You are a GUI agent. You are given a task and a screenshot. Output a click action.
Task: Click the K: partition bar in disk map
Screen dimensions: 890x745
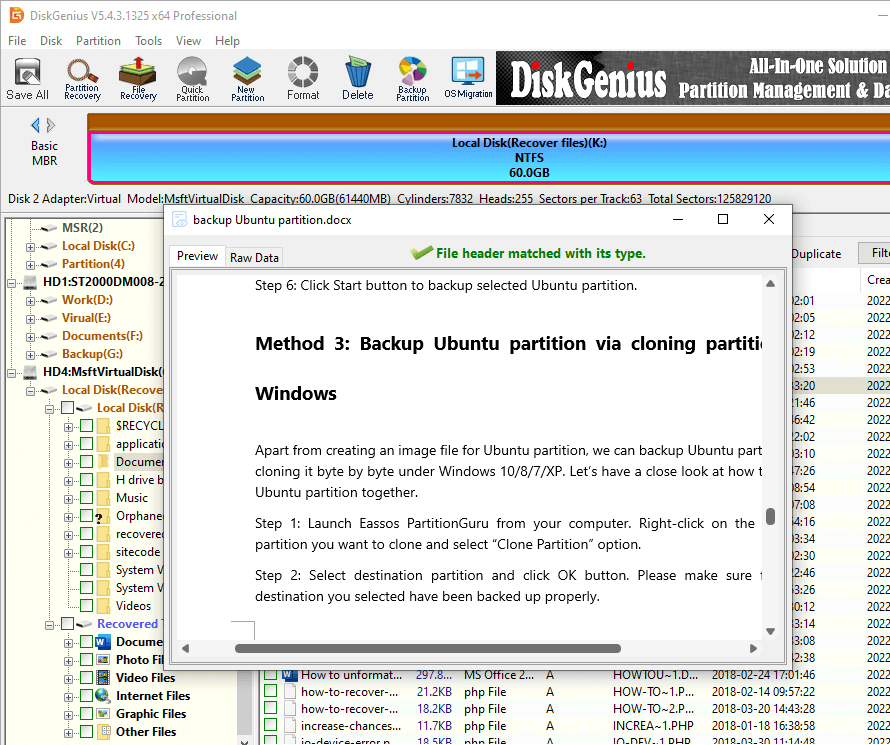pos(488,157)
